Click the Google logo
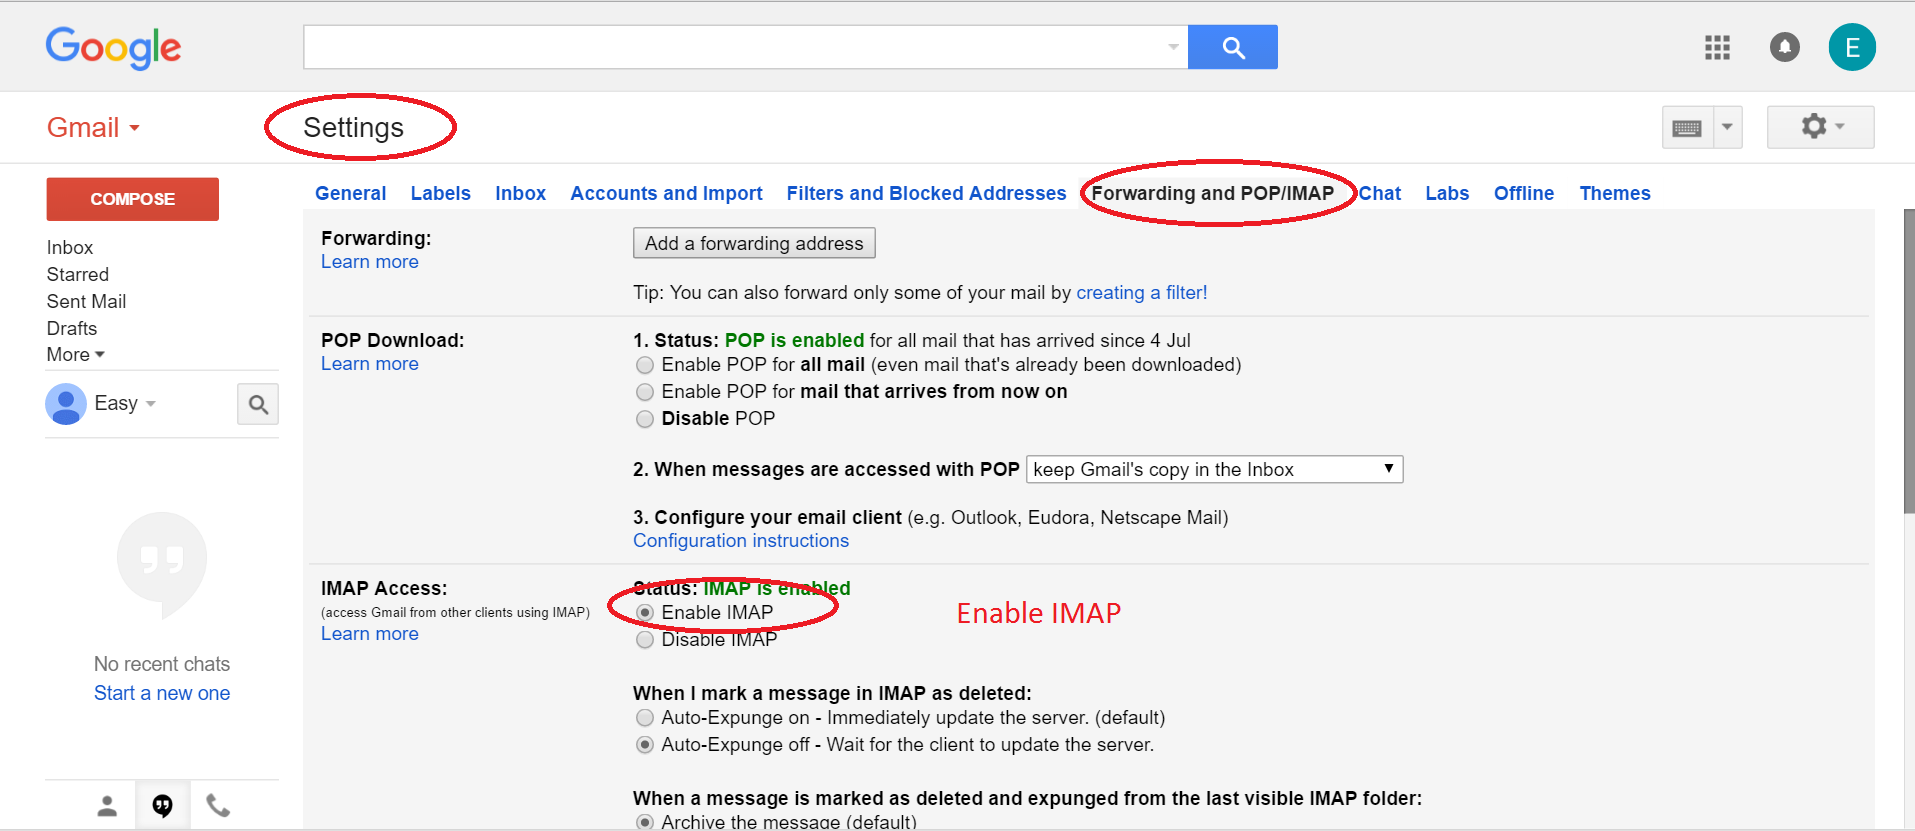 (x=113, y=47)
